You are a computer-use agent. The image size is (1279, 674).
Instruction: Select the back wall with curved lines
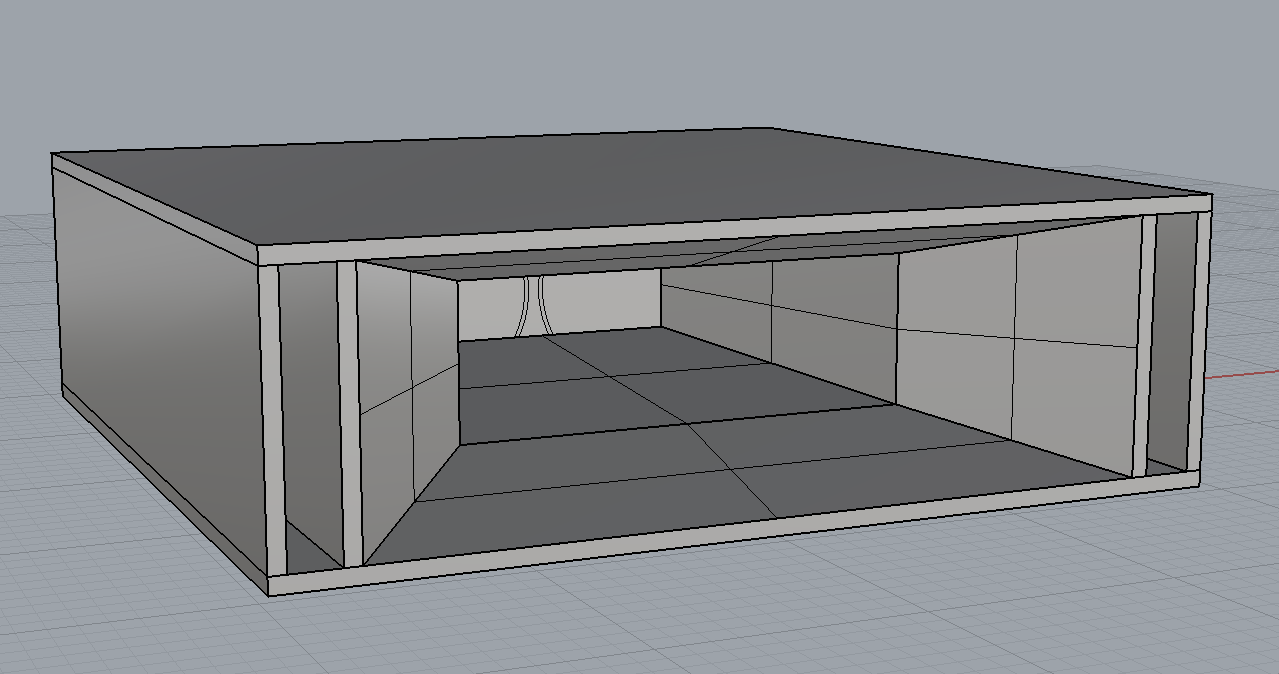click(x=558, y=305)
